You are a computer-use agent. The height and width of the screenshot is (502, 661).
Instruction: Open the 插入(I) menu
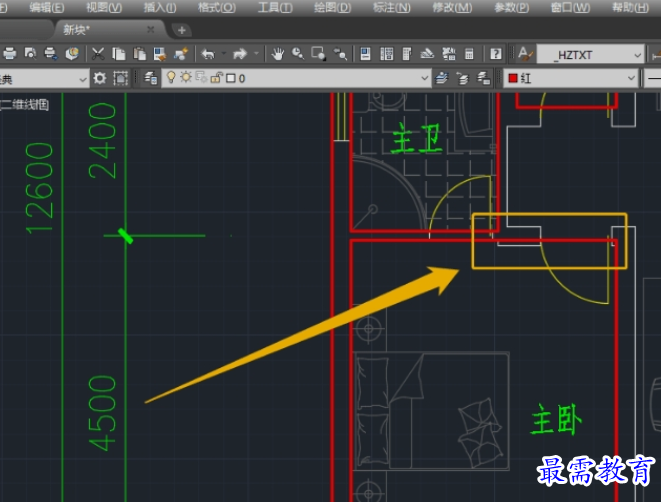click(160, 8)
